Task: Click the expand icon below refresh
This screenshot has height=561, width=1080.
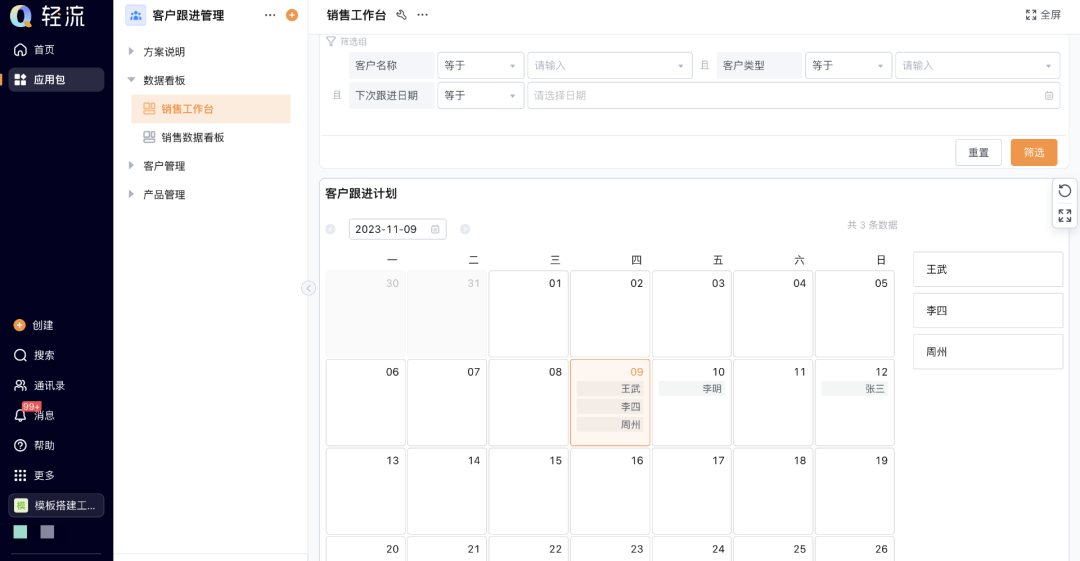Action: [1065, 215]
